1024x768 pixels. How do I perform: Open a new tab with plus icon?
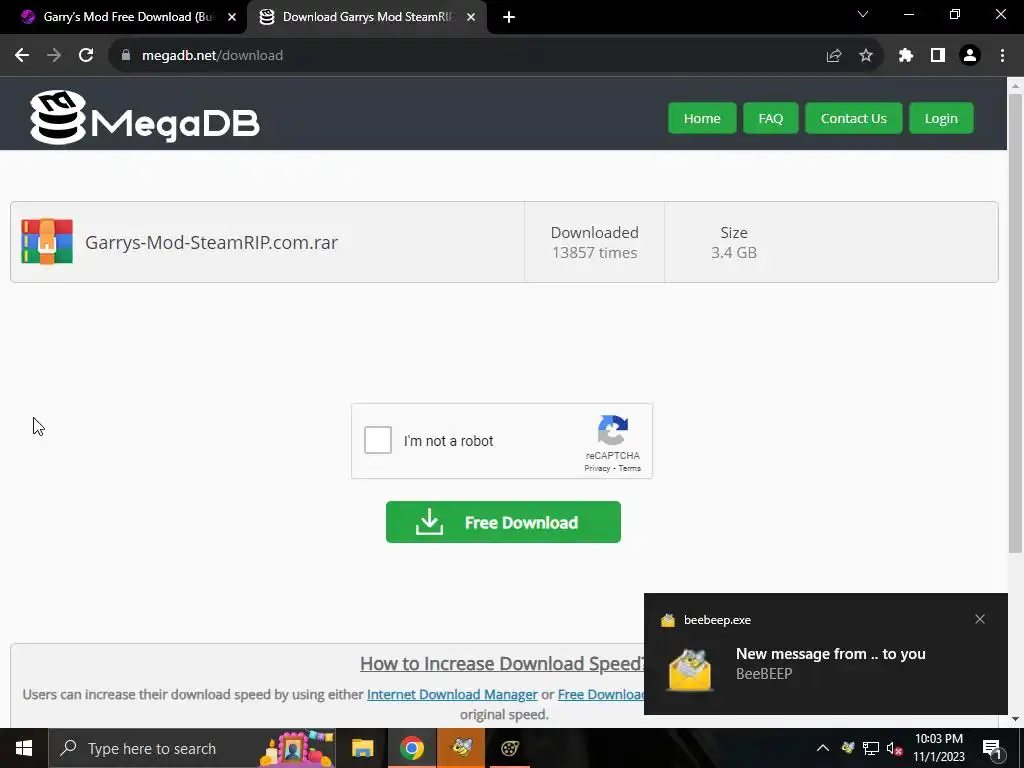509,17
